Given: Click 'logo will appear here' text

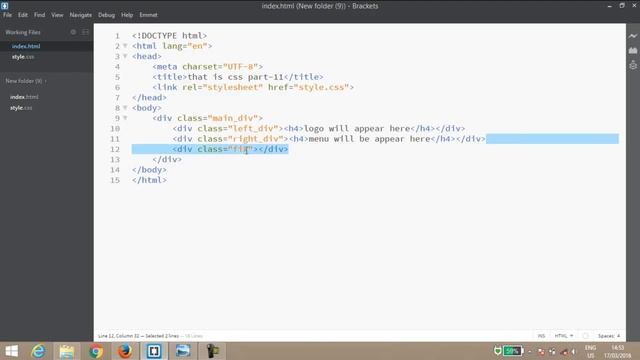Looking at the screenshot, I should [357, 128].
